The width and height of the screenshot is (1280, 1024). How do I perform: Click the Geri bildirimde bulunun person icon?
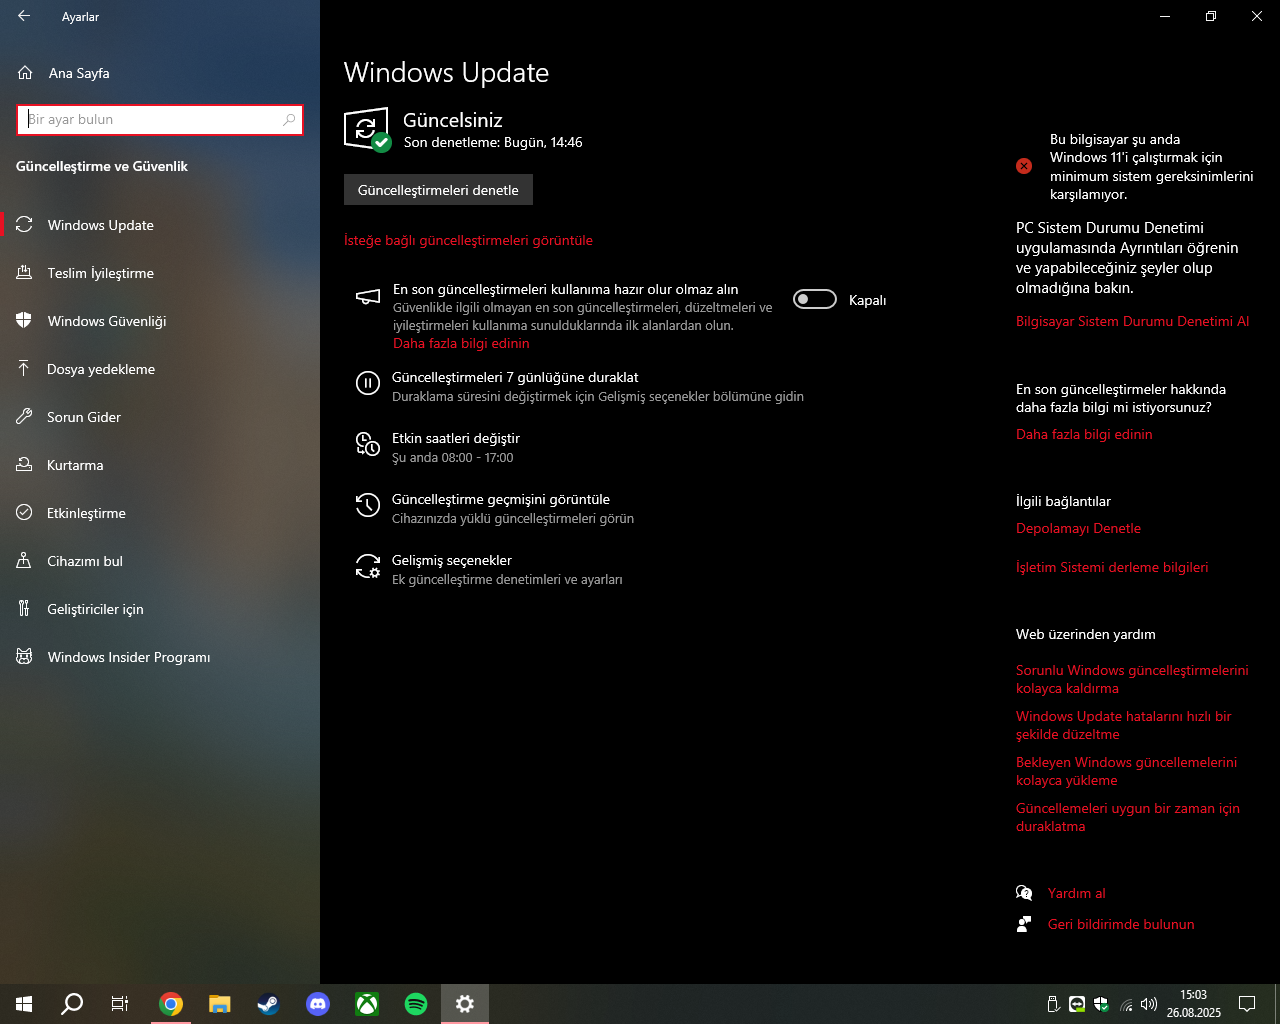coord(1024,924)
